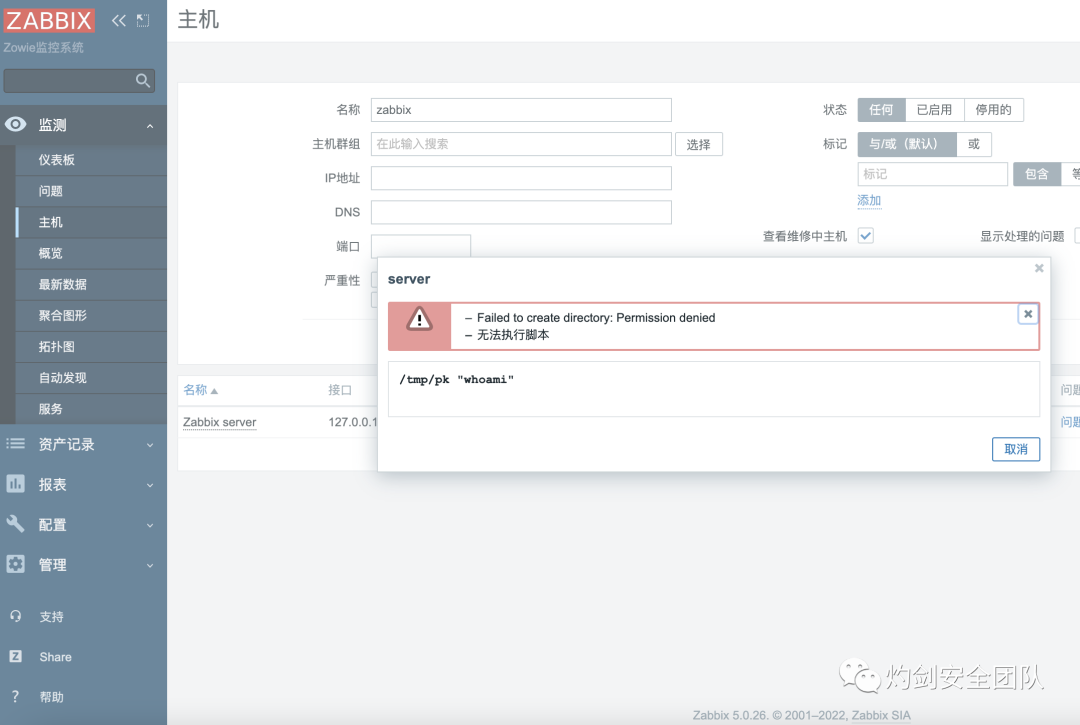Click the Zabbix SIA footer link
The height and width of the screenshot is (725, 1080).
click(x=881, y=715)
